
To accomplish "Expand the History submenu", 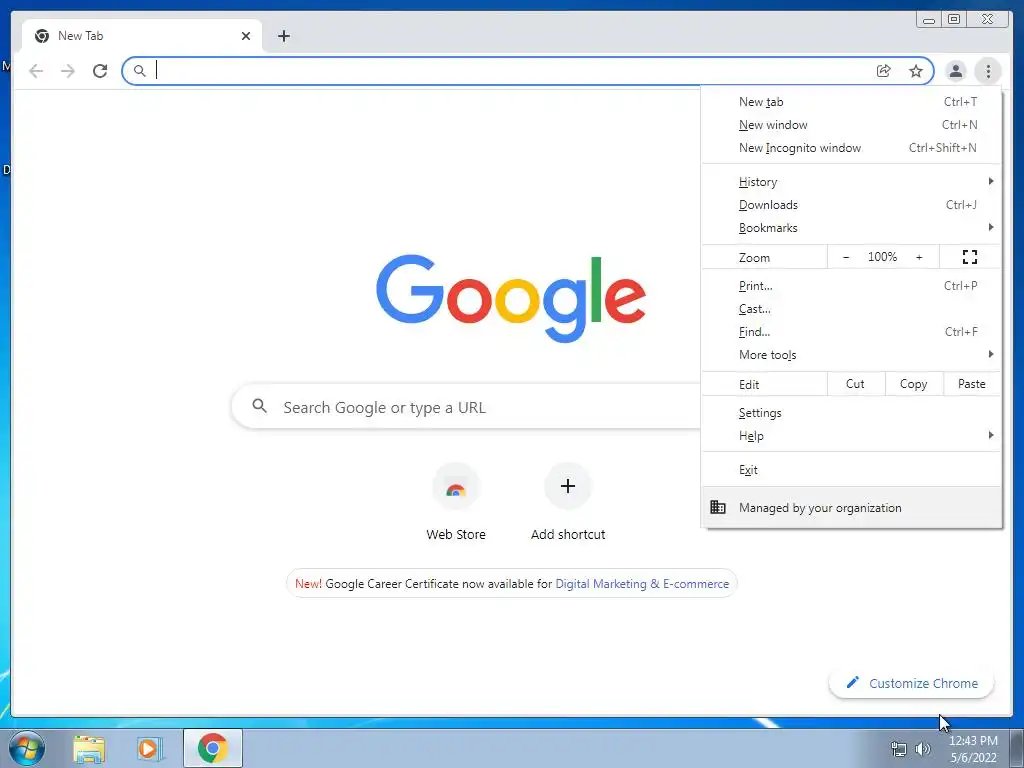I will 852,182.
